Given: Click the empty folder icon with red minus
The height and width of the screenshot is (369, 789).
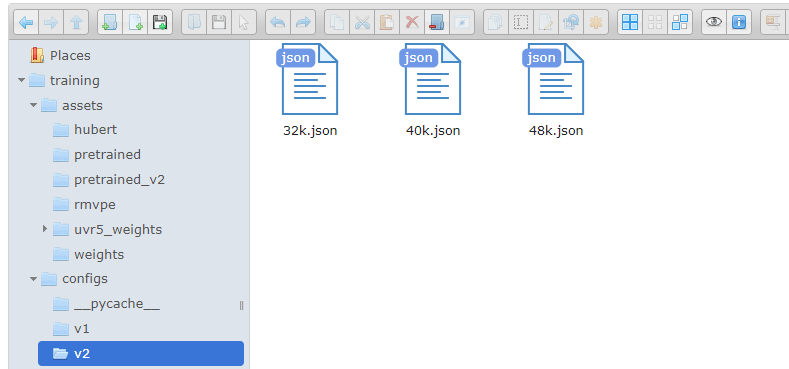Looking at the screenshot, I should 437,22.
